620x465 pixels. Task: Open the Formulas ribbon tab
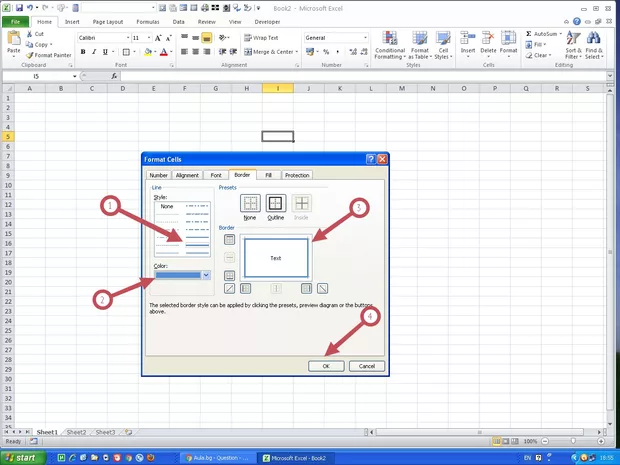[x=145, y=20]
